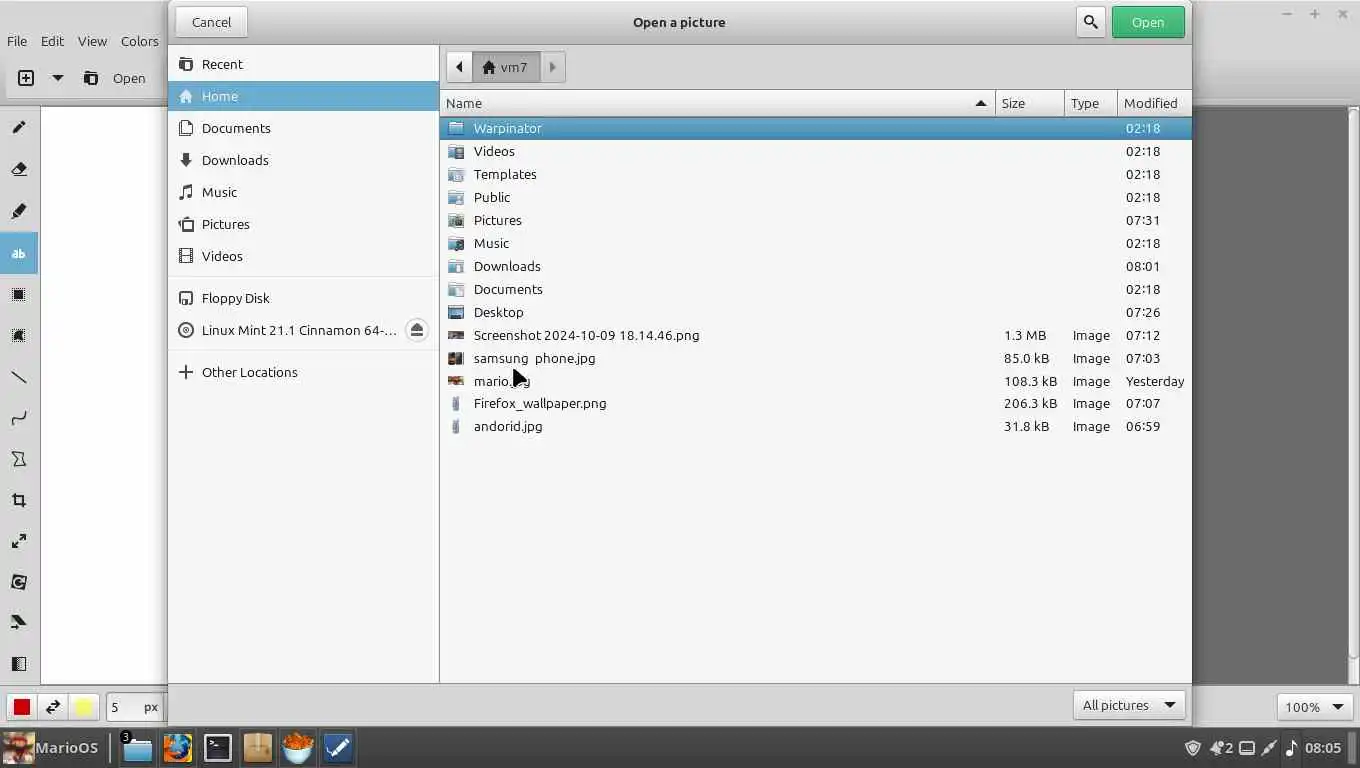Sort the file list by Name
The width and height of the screenshot is (1360, 768).
[x=717, y=103]
